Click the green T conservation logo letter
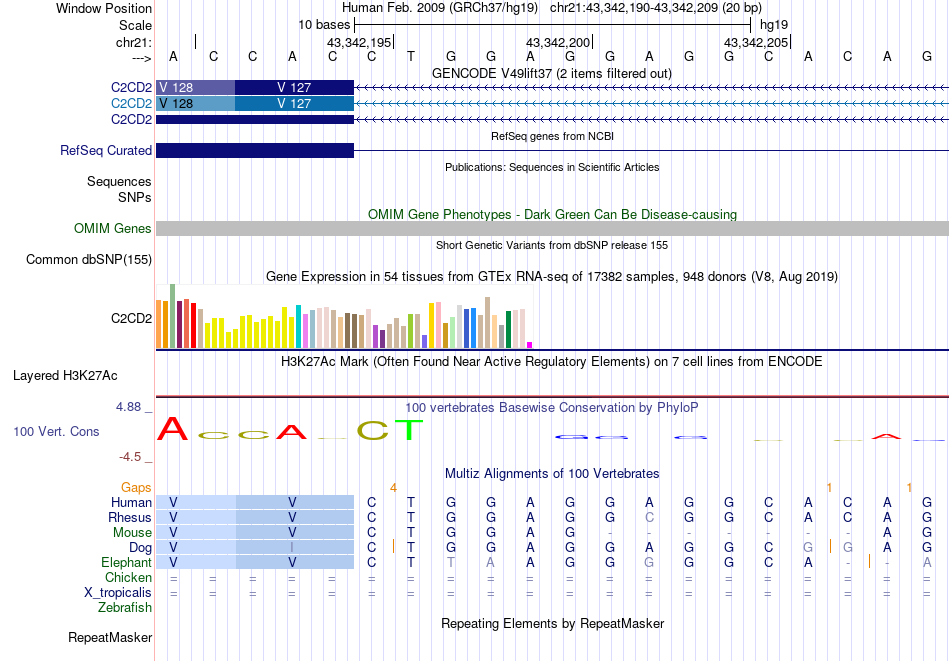Screen dimensions: 950x661 pos(410,430)
